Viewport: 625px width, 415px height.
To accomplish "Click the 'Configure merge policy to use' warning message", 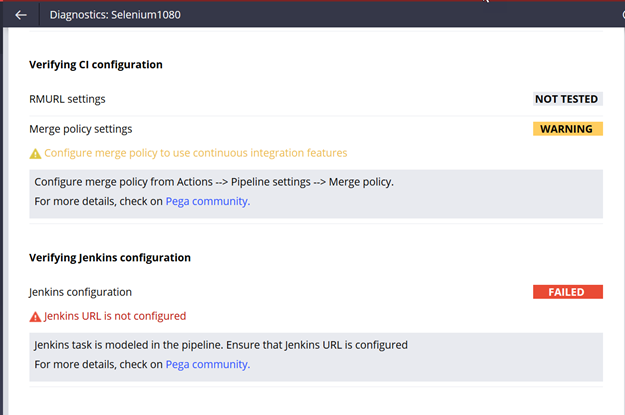I will click(x=195, y=154).
